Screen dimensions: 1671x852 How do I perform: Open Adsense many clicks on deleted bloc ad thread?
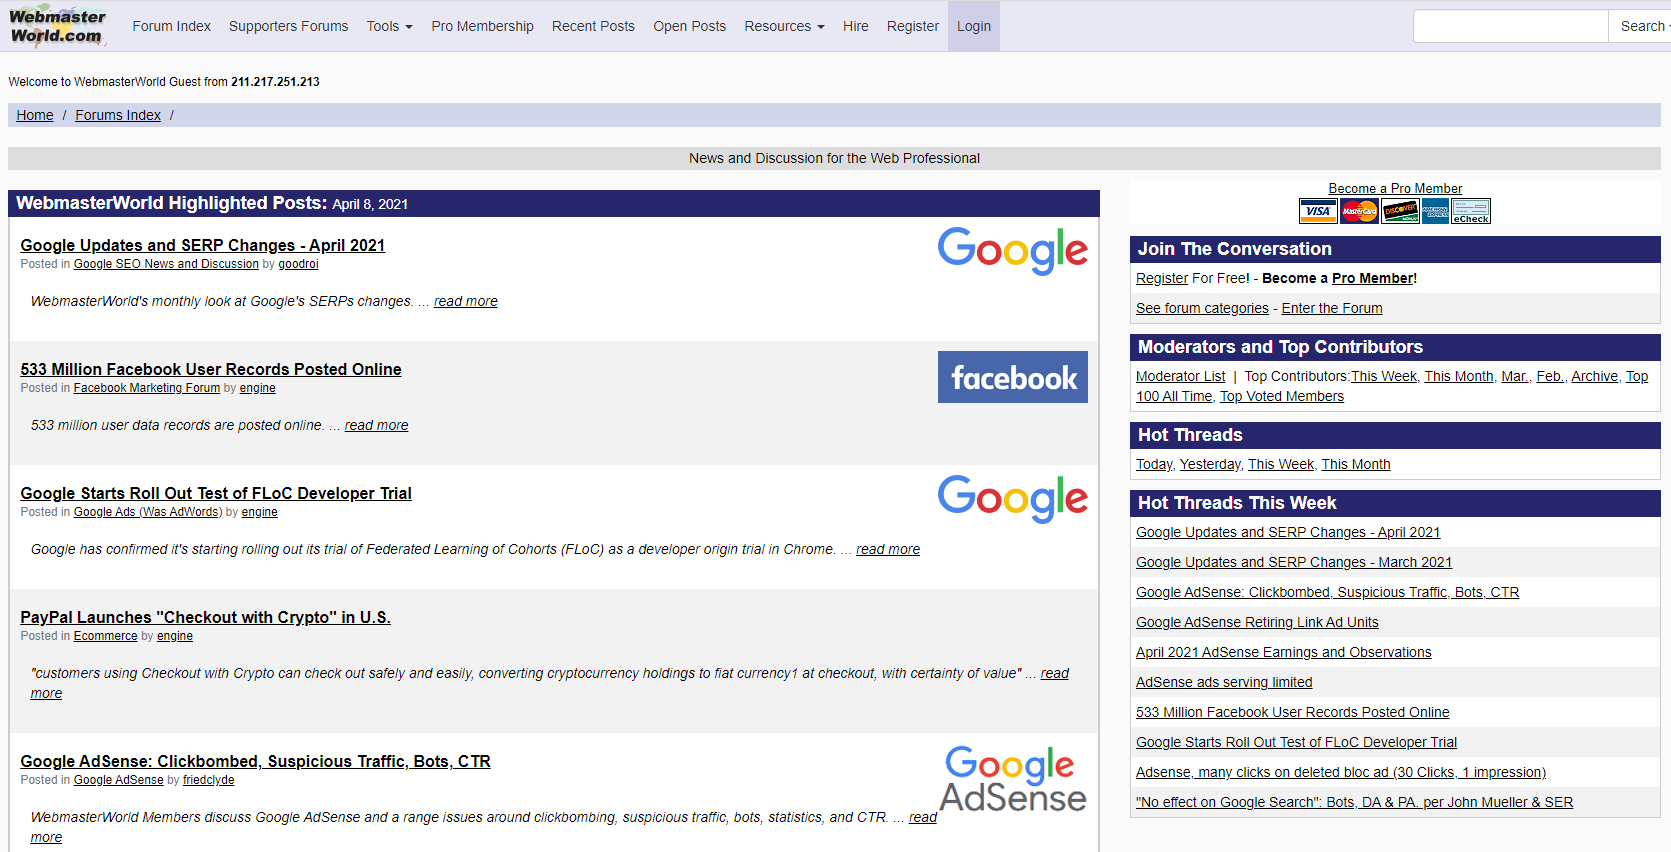(1341, 772)
